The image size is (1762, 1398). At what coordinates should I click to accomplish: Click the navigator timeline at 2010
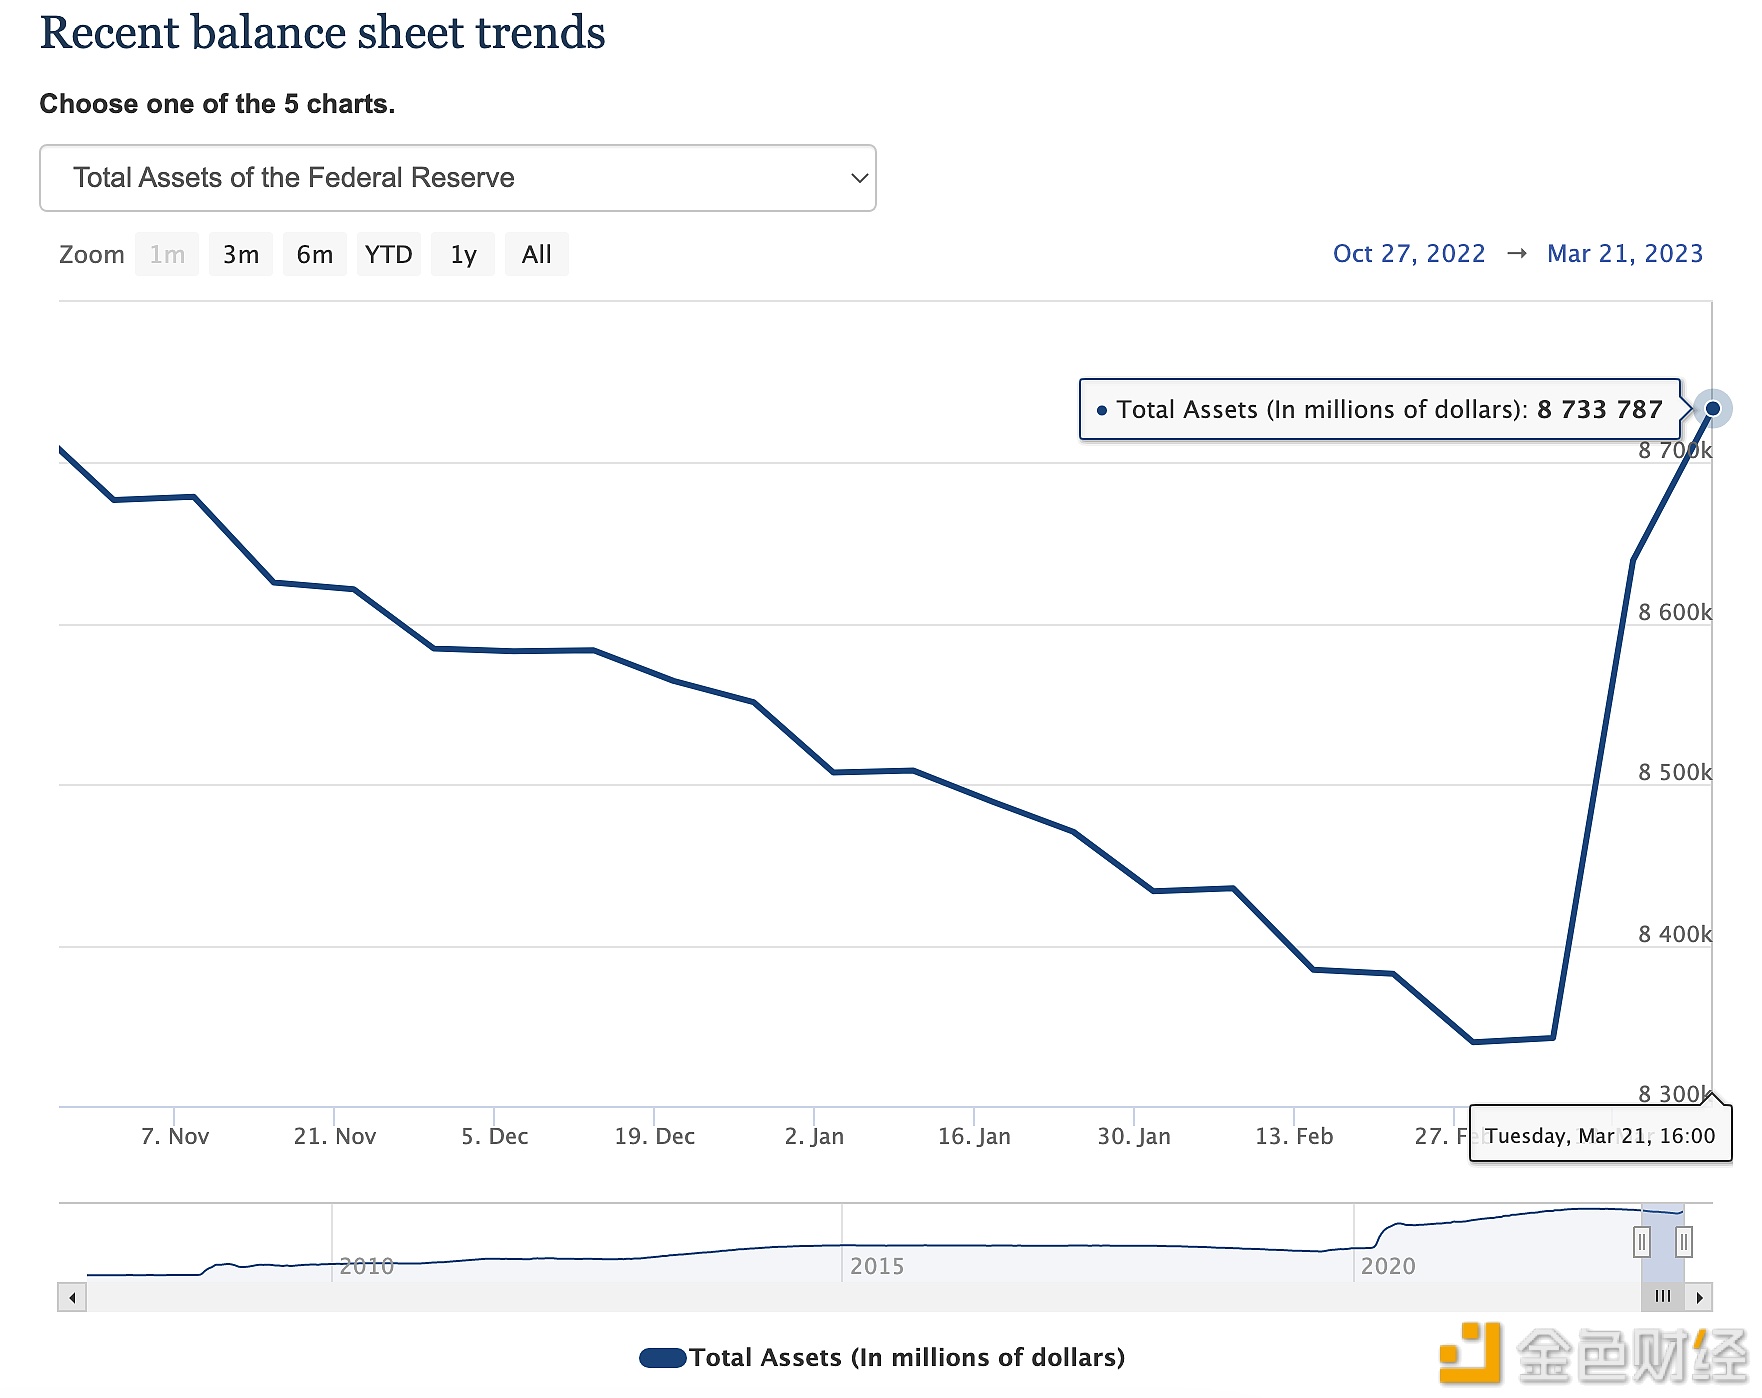[x=366, y=1266]
